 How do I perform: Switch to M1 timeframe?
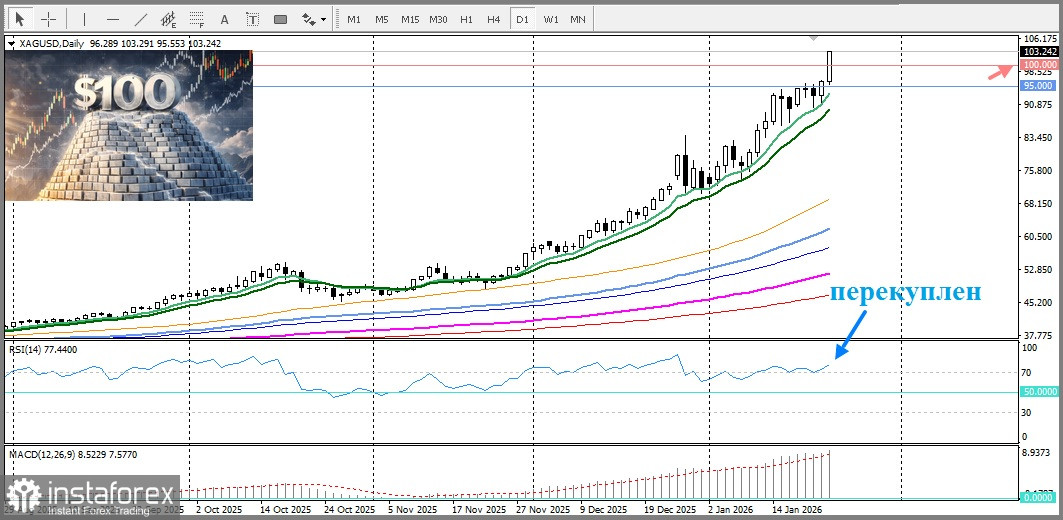tap(354, 19)
